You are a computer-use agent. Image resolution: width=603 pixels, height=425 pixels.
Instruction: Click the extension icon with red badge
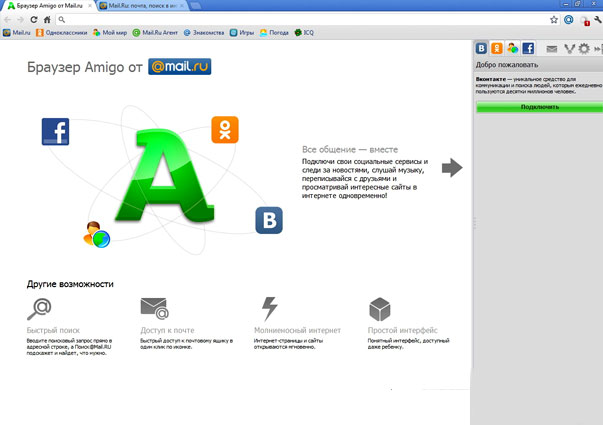(x=585, y=21)
